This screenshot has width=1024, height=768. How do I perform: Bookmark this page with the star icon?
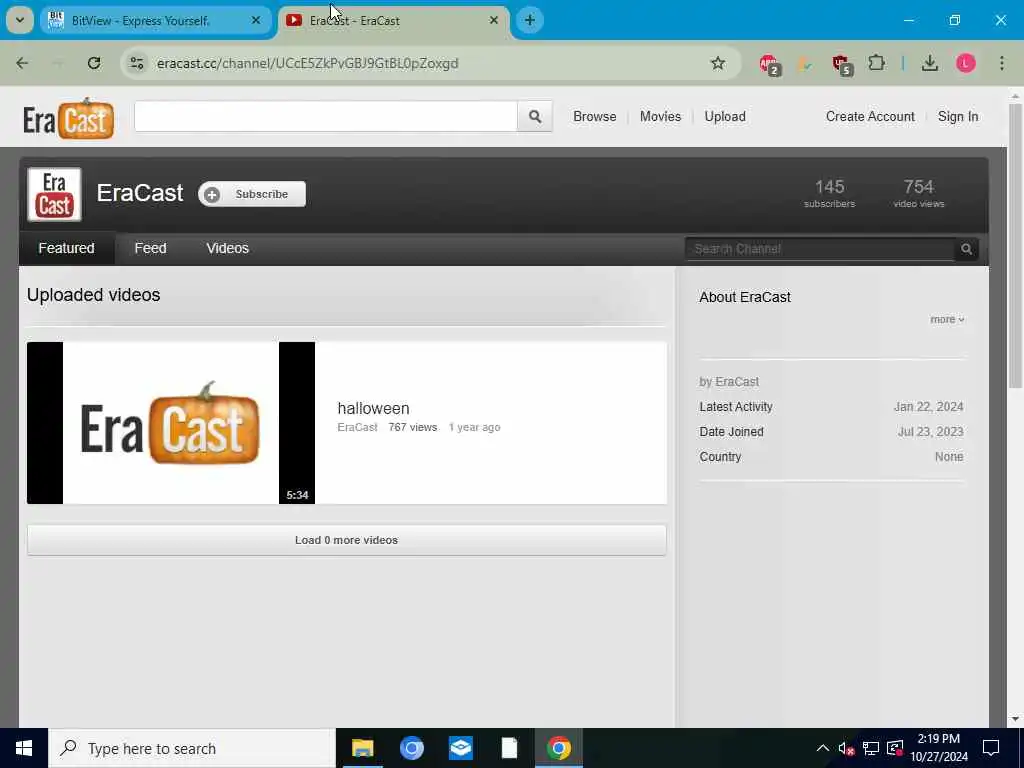click(718, 63)
